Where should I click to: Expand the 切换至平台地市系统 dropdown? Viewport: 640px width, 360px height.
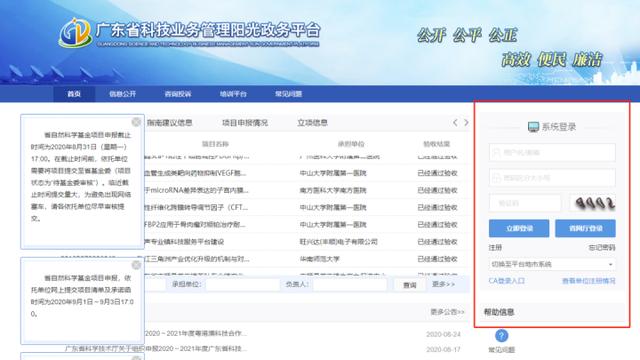(x=552, y=264)
